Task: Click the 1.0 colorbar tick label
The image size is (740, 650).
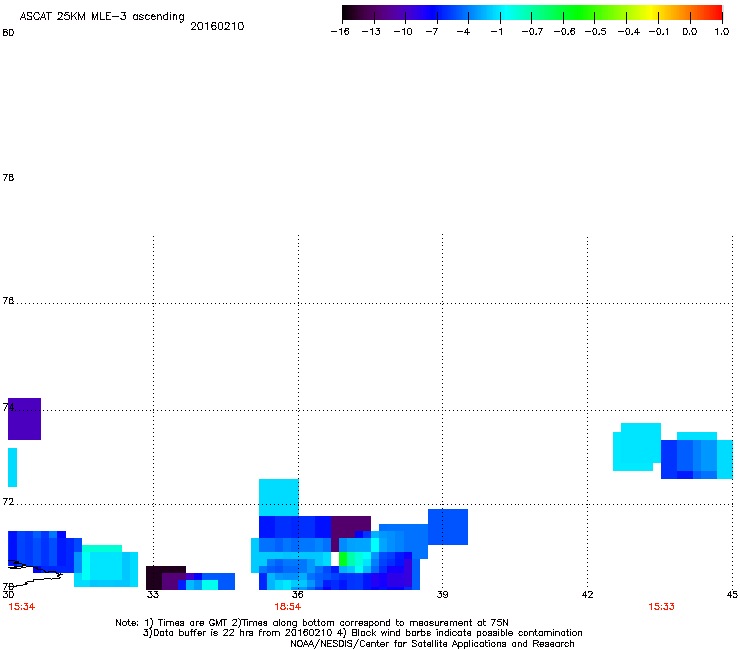Action: [722, 32]
